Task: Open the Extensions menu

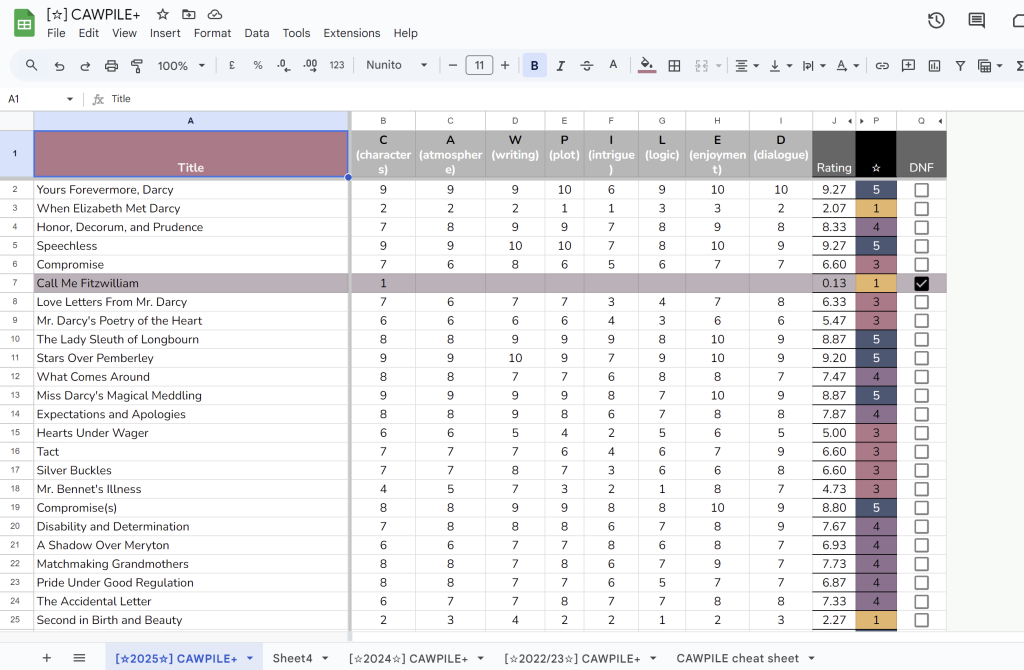Action: click(x=351, y=33)
